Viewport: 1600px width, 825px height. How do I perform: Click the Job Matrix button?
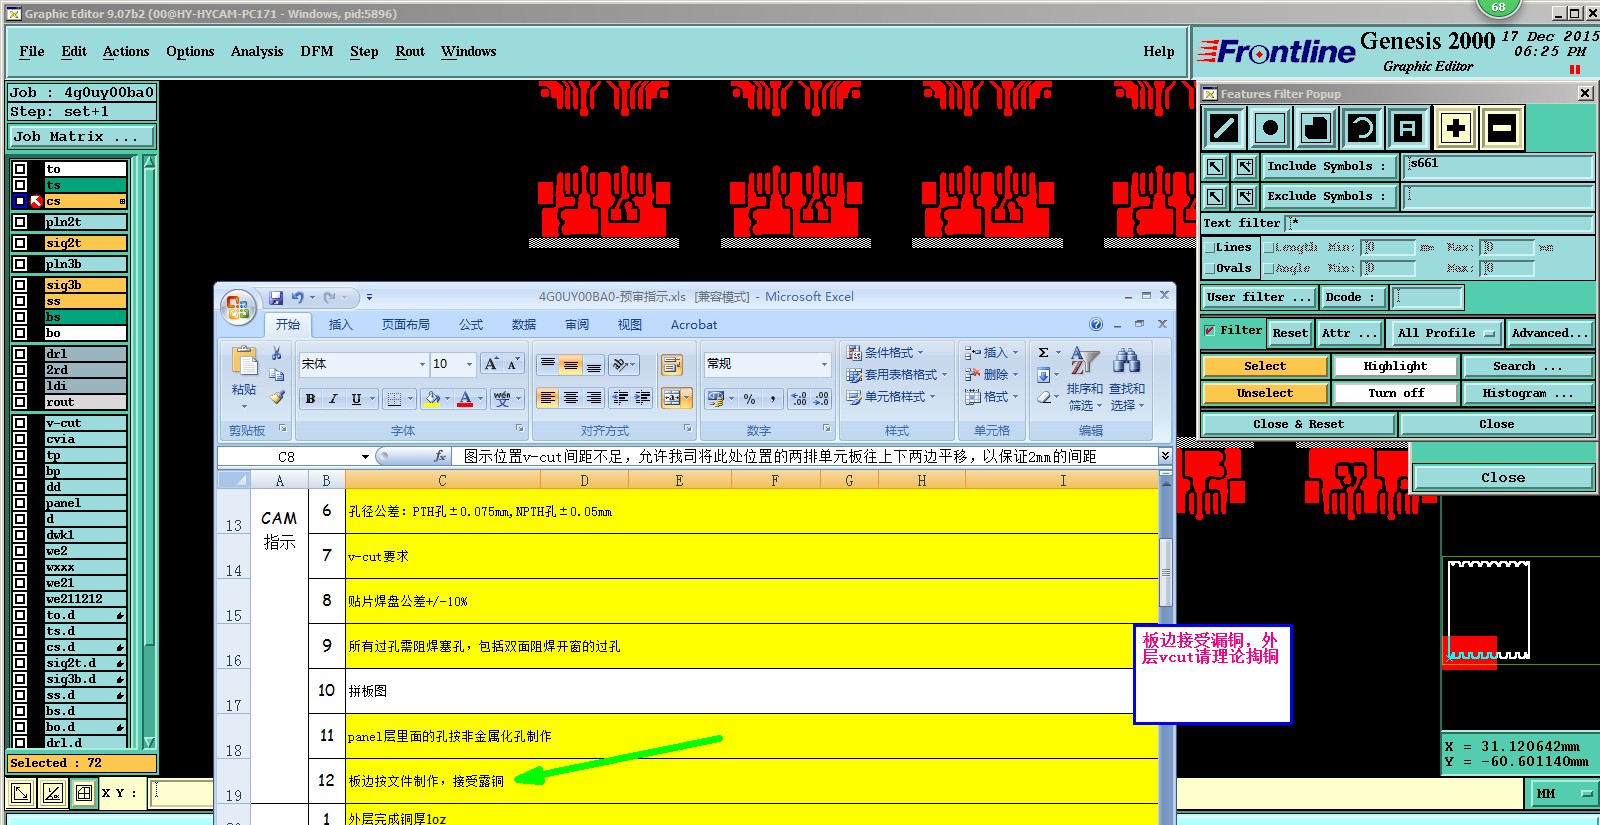pos(82,137)
